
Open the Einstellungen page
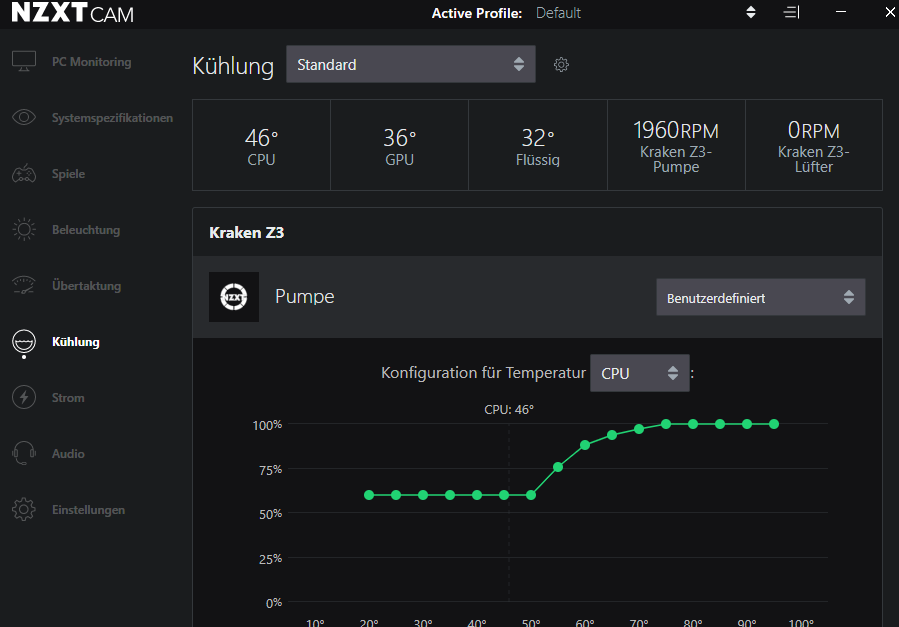(88, 510)
